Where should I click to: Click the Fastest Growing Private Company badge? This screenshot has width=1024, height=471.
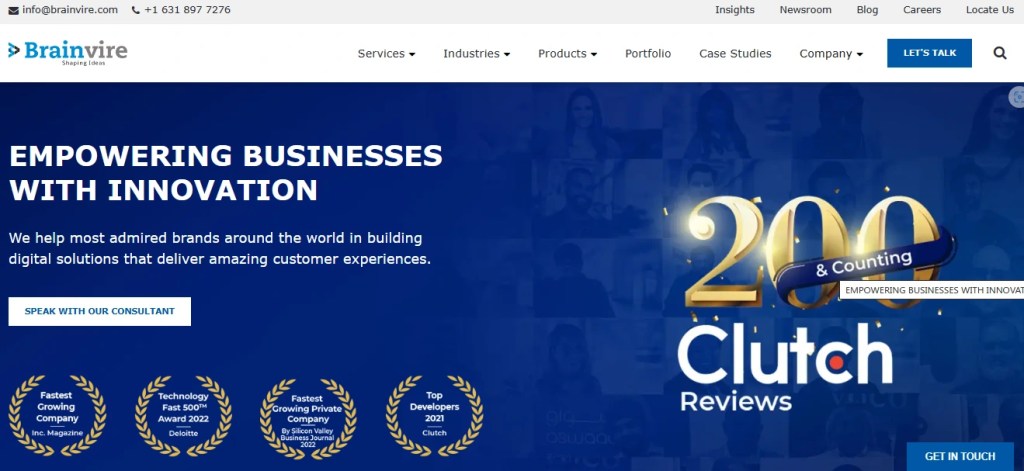(x=308, y=417)
